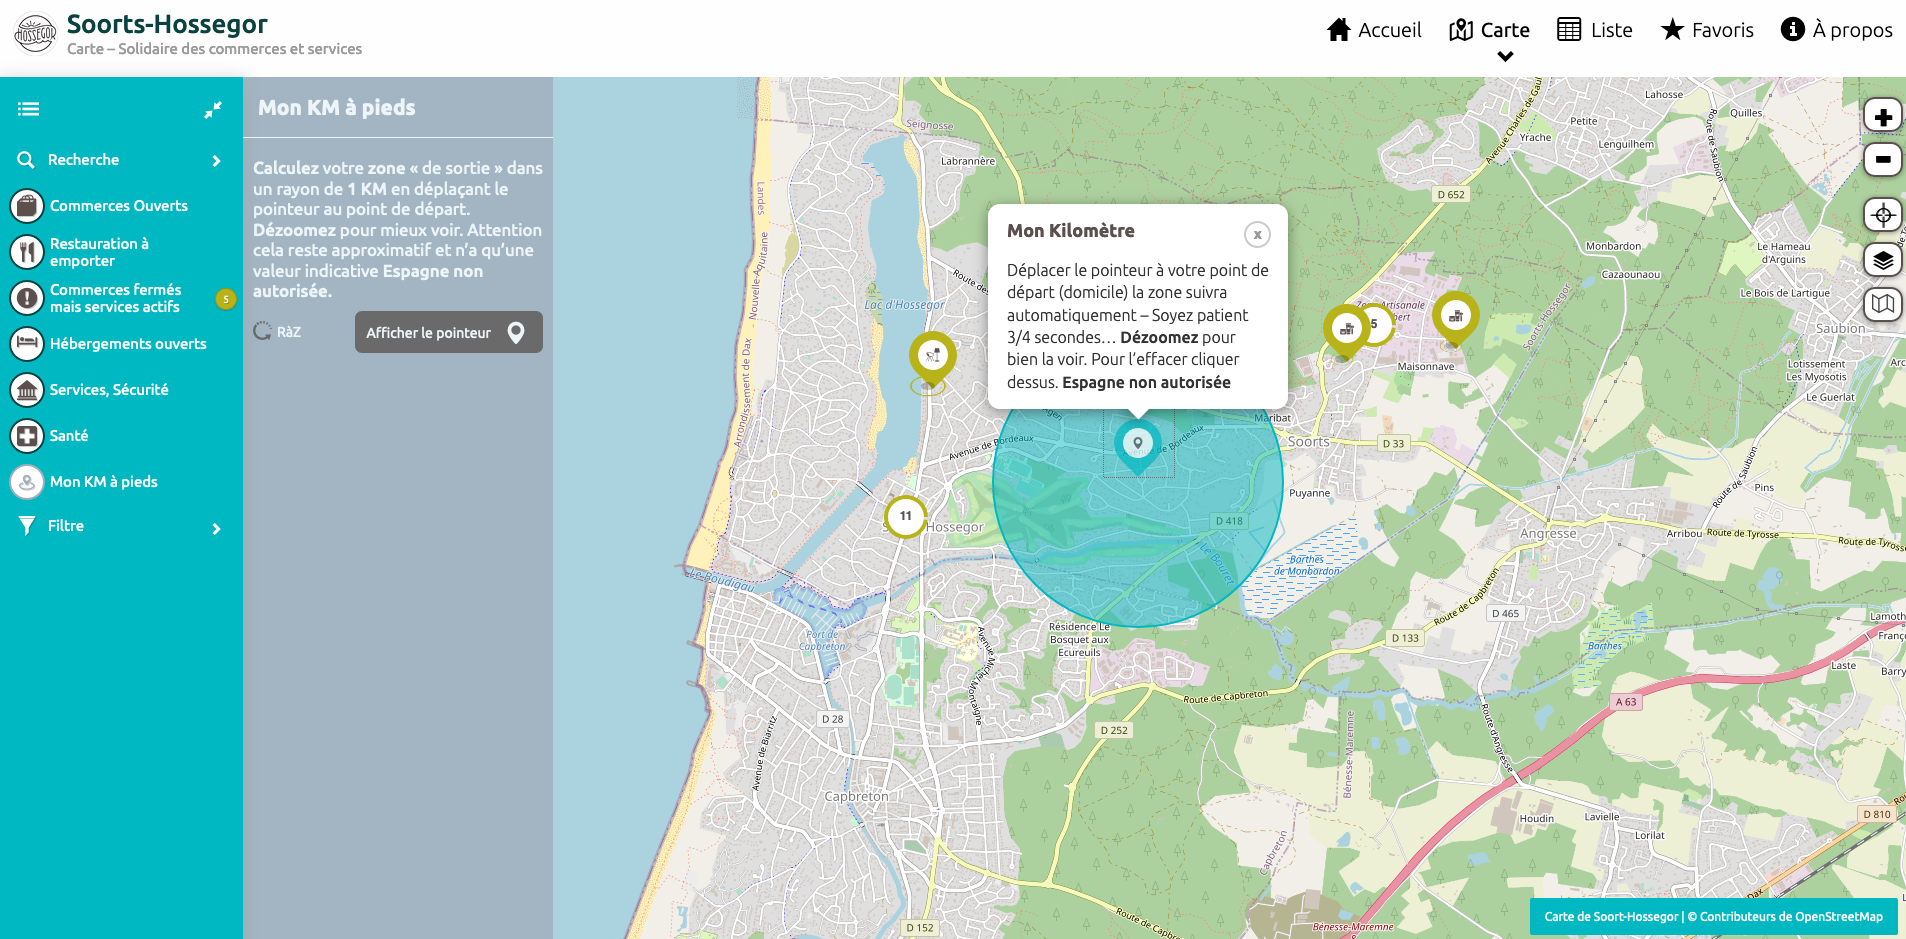Expand the Recherche section chevron

pyautogui.click(x=216, y=161)
